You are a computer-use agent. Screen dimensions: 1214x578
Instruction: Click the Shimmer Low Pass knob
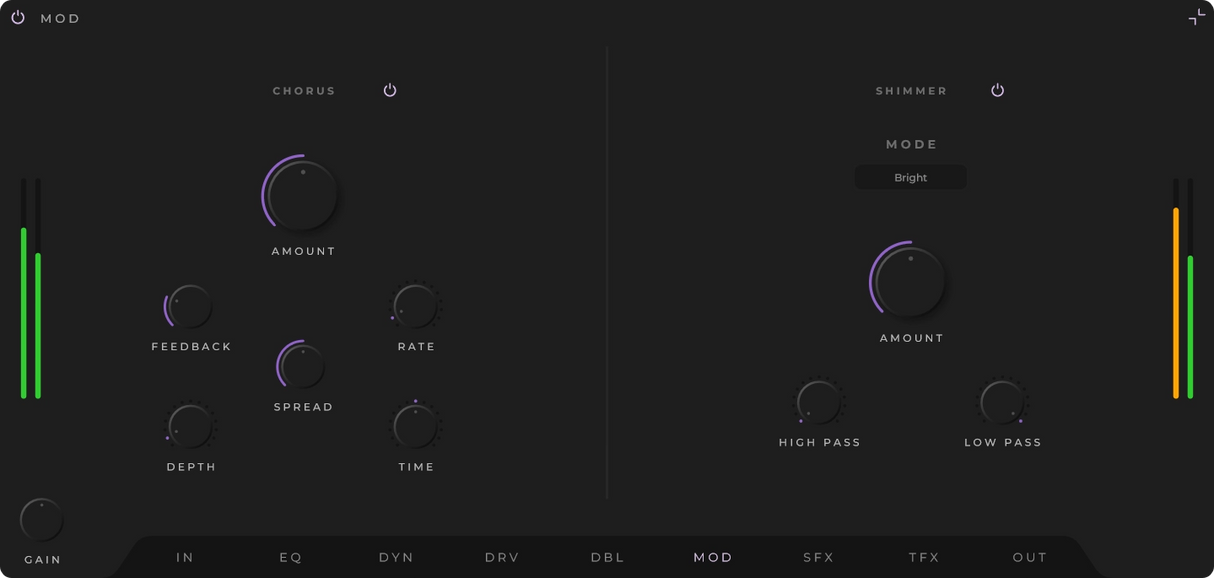[1002, 402]
